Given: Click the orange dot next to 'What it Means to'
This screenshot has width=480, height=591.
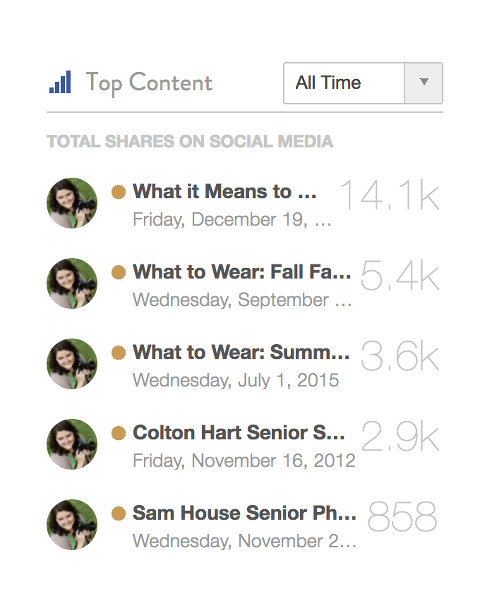Looking at the screenshot, I should [119, 192].
